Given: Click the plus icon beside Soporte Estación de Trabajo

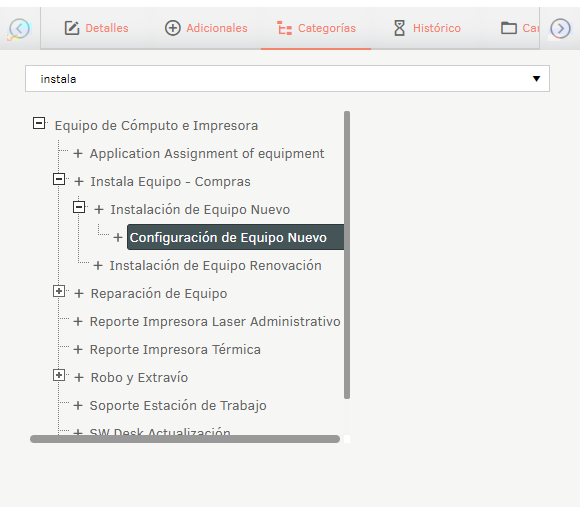Looking at the screenshot, I should [78, 406].
